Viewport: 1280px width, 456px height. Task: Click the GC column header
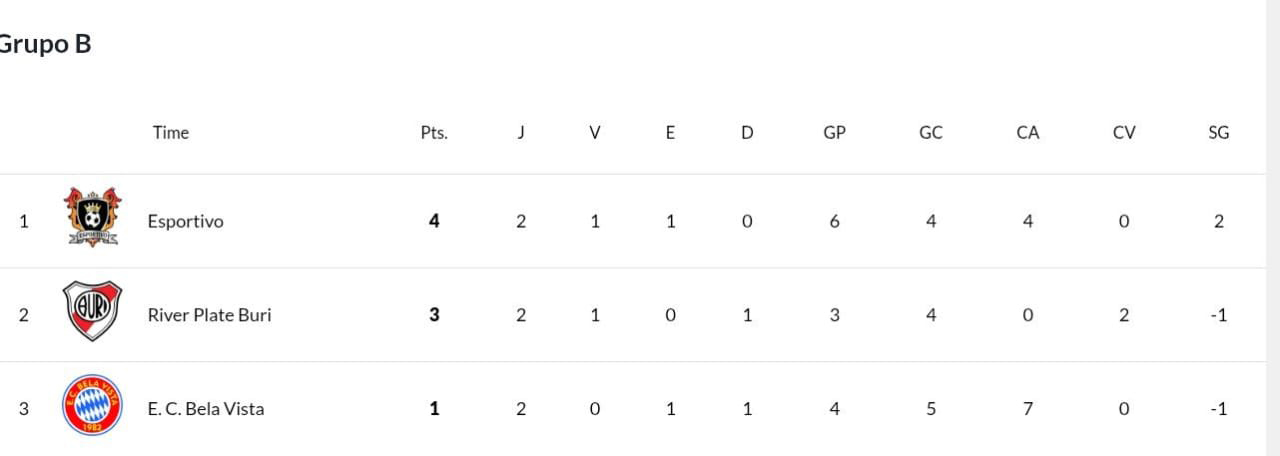[931, 132]
